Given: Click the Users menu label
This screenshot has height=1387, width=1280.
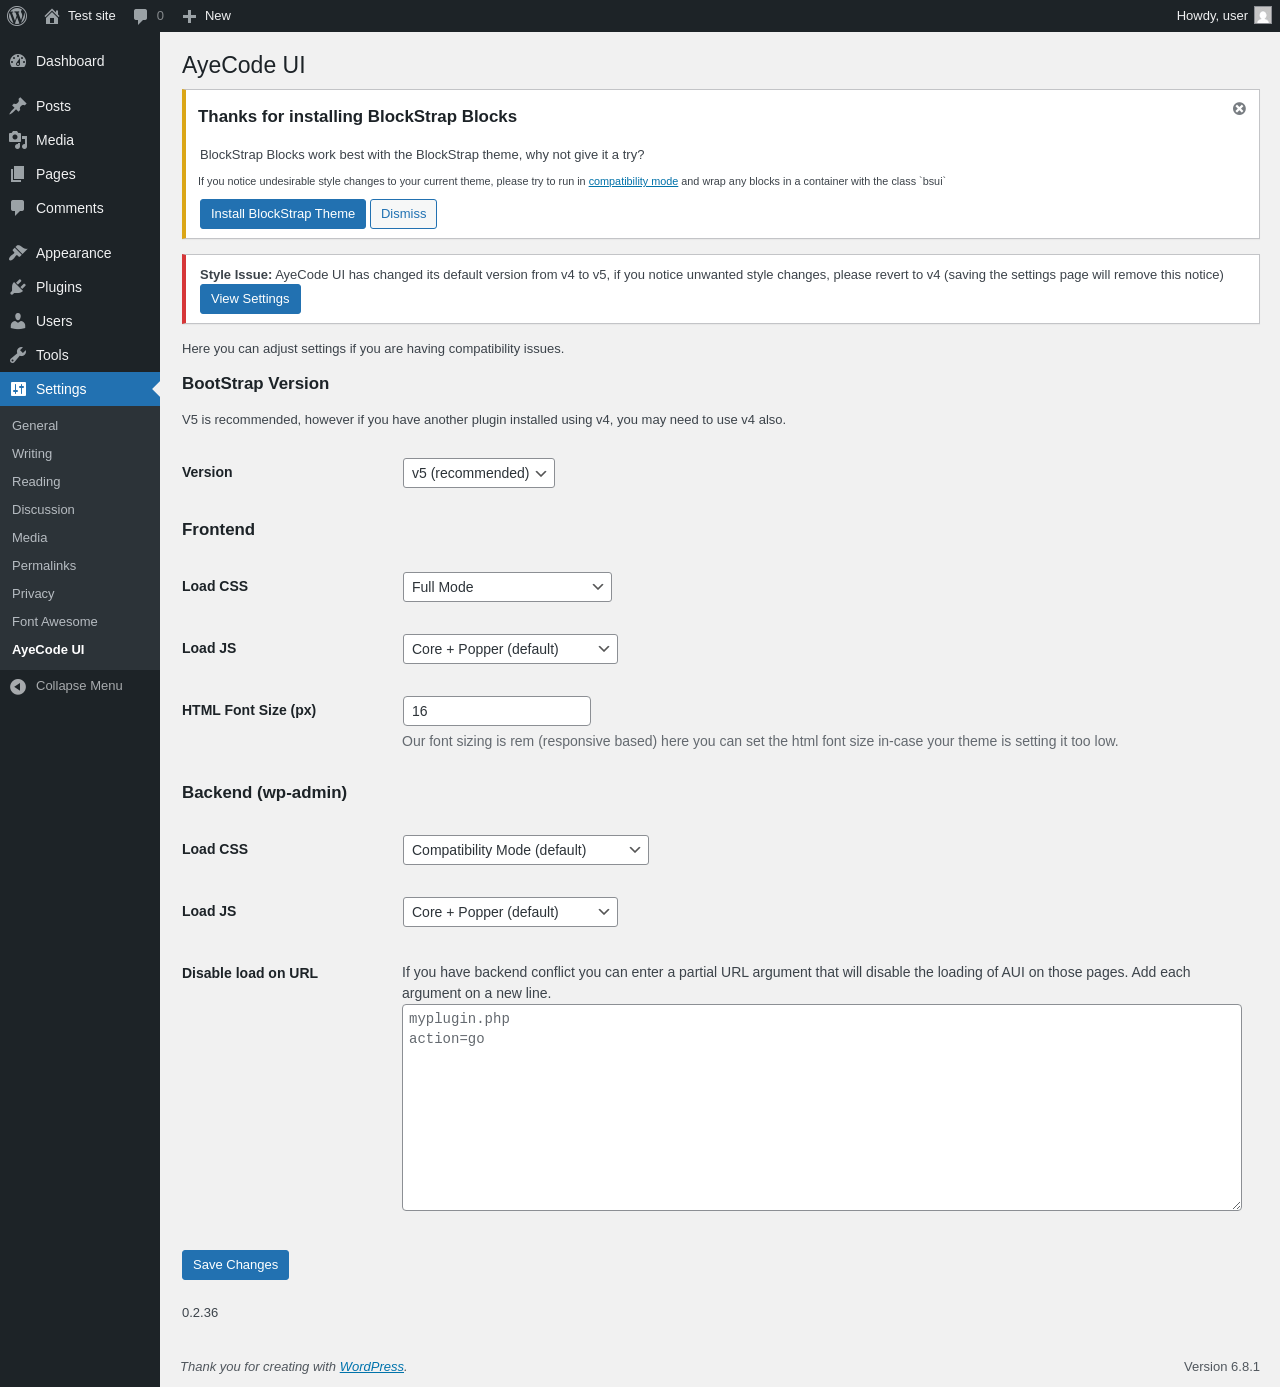Looking at the screenshot, I should 54,321.
